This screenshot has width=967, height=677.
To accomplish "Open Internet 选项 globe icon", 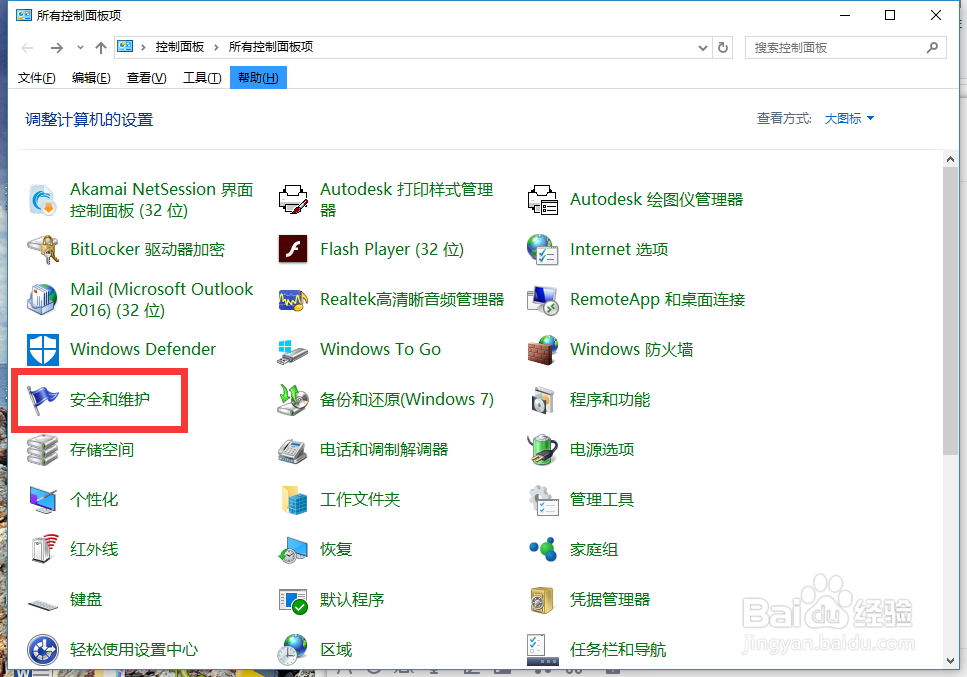I will [x=543, y=249].
